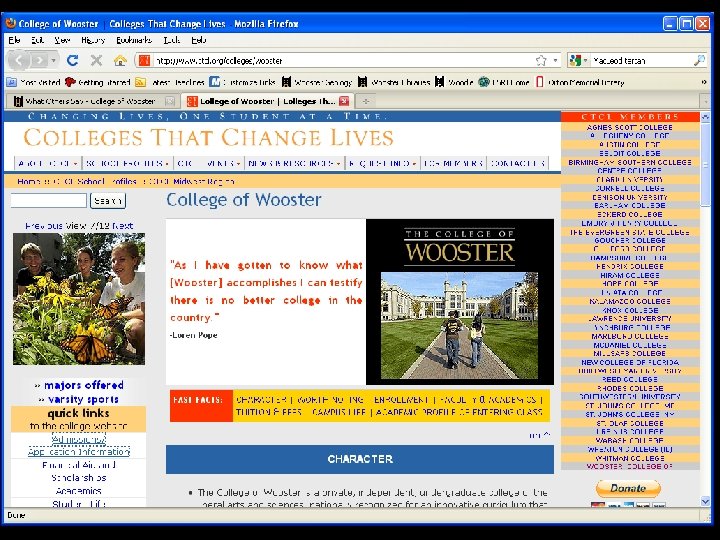Switch to the What Others Say tab

click(x=90, y=101)
